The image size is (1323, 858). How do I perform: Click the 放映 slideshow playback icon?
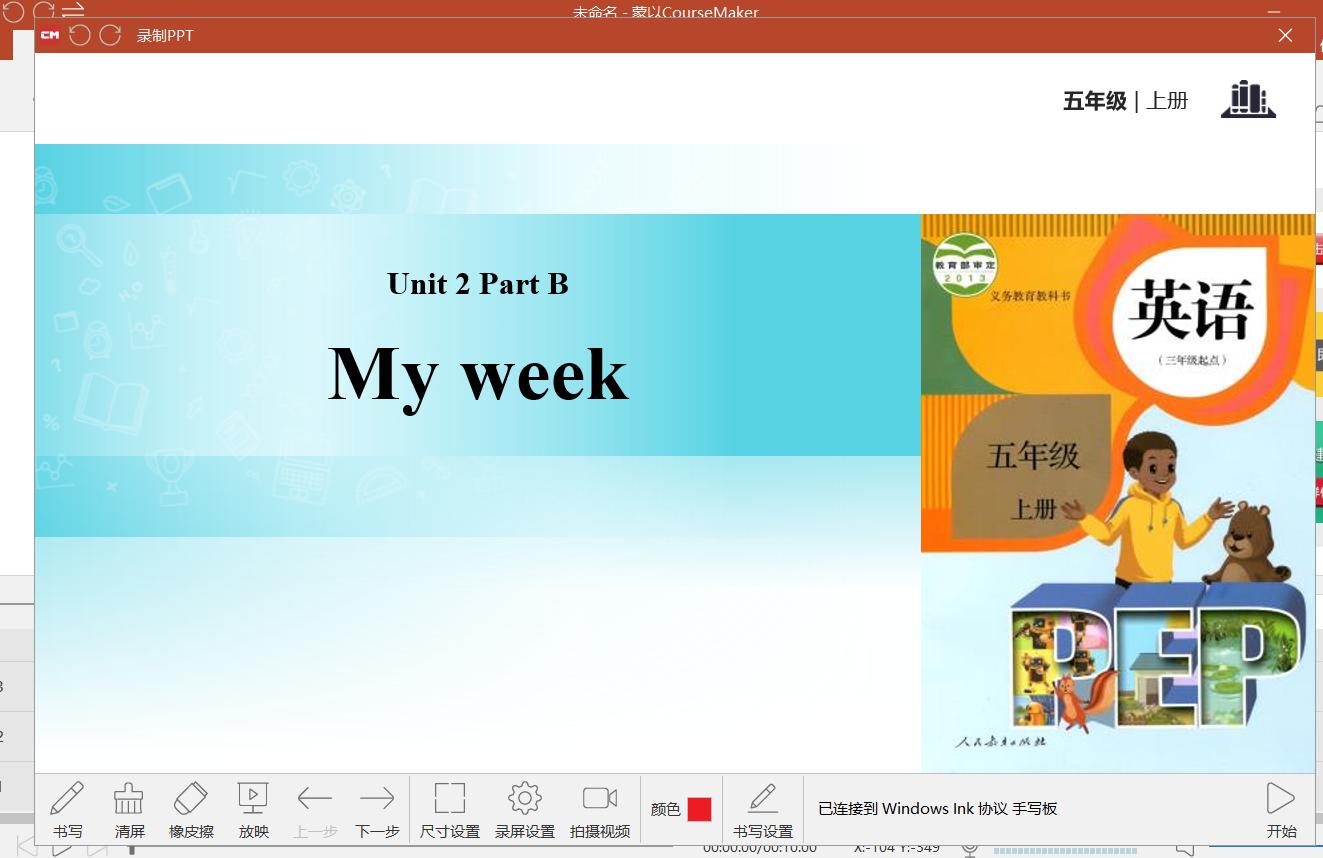coord(253,809)
